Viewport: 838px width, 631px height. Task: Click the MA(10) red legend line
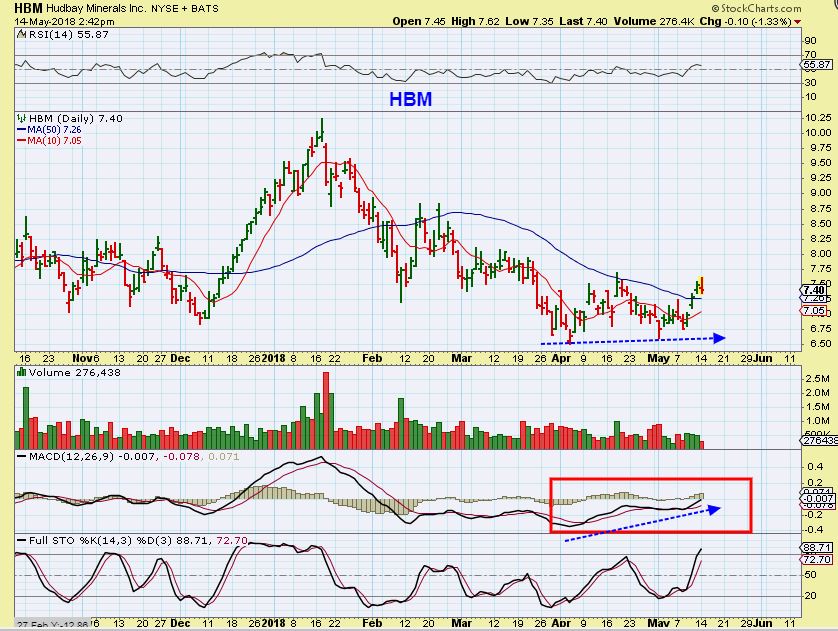[21, 141]
